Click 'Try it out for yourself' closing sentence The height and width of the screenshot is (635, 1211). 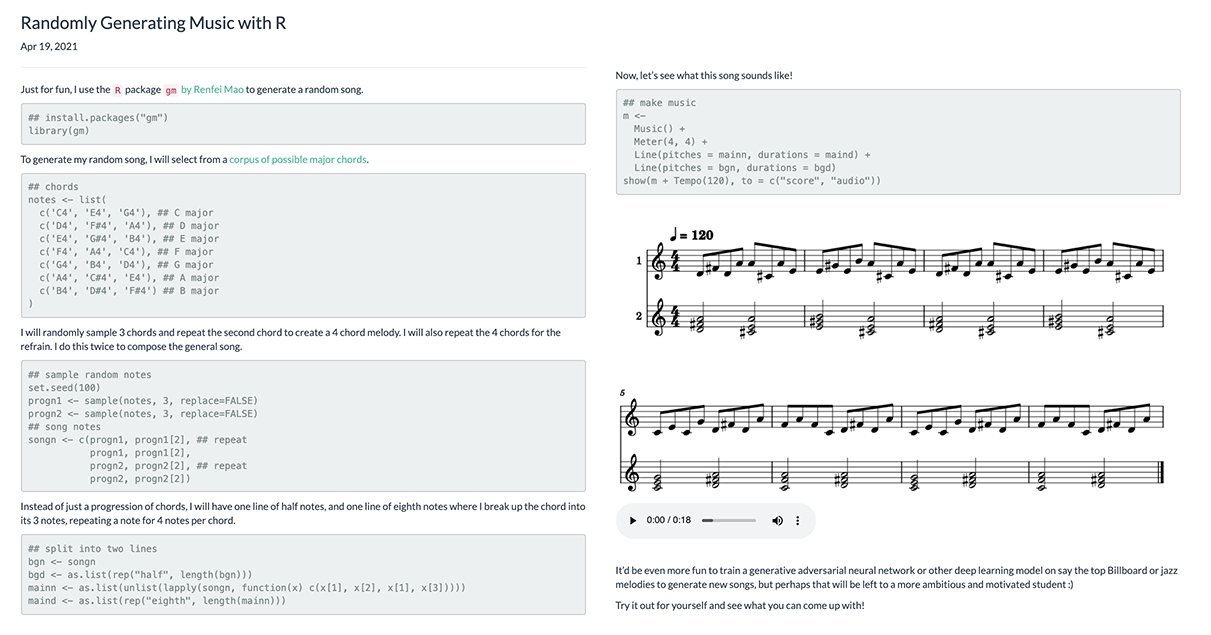tap(739, 606)
